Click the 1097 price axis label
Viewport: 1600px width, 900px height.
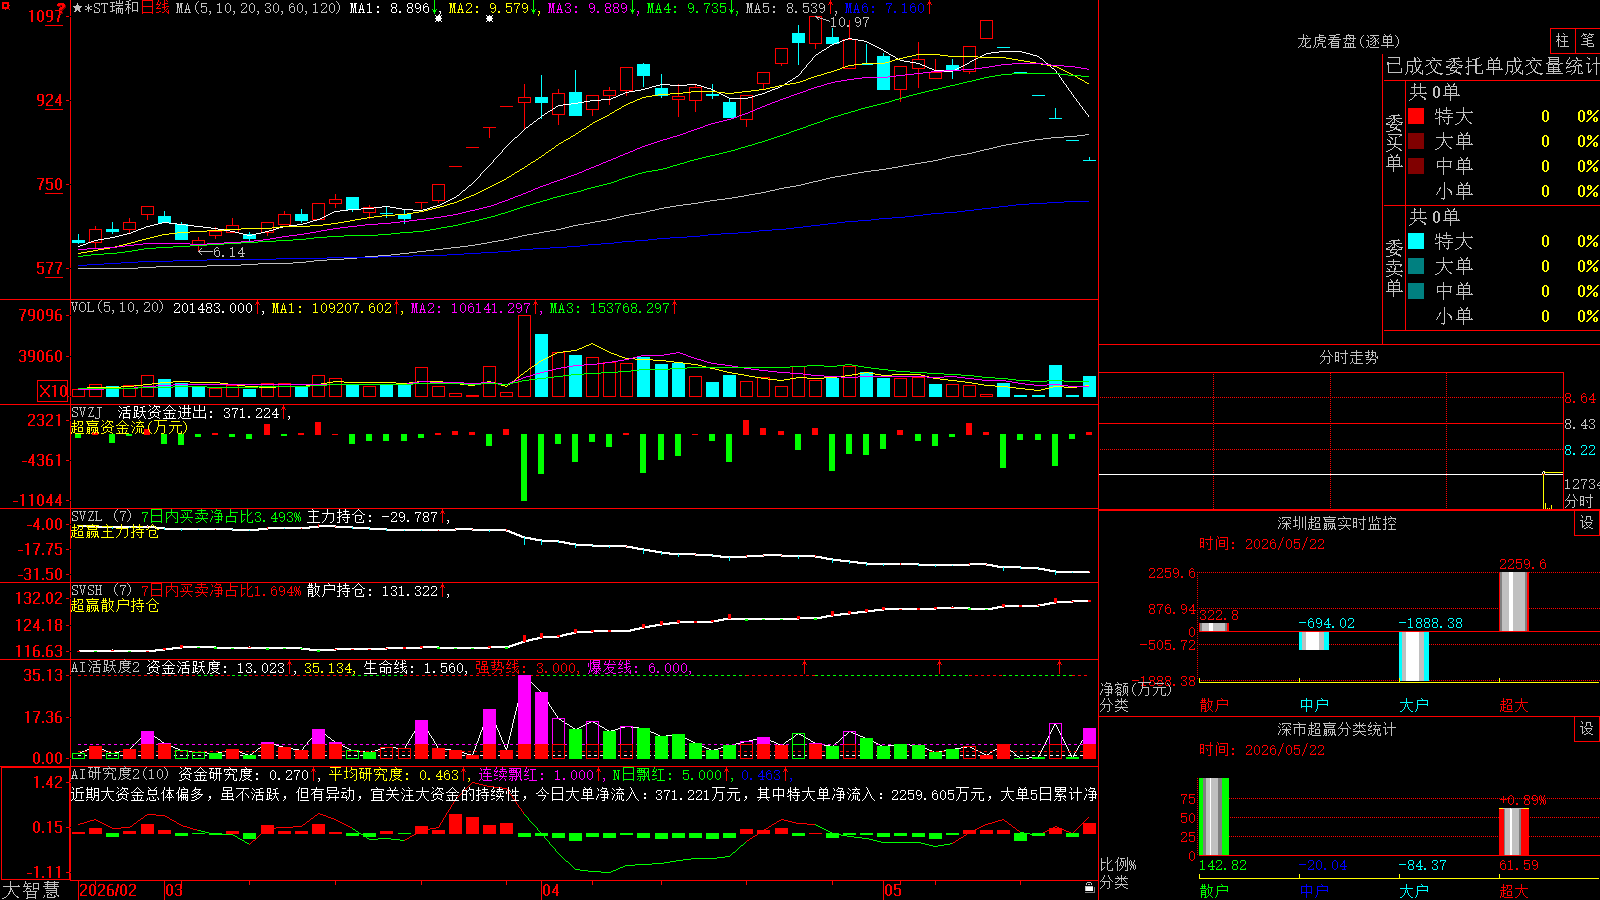click(46, 16)
